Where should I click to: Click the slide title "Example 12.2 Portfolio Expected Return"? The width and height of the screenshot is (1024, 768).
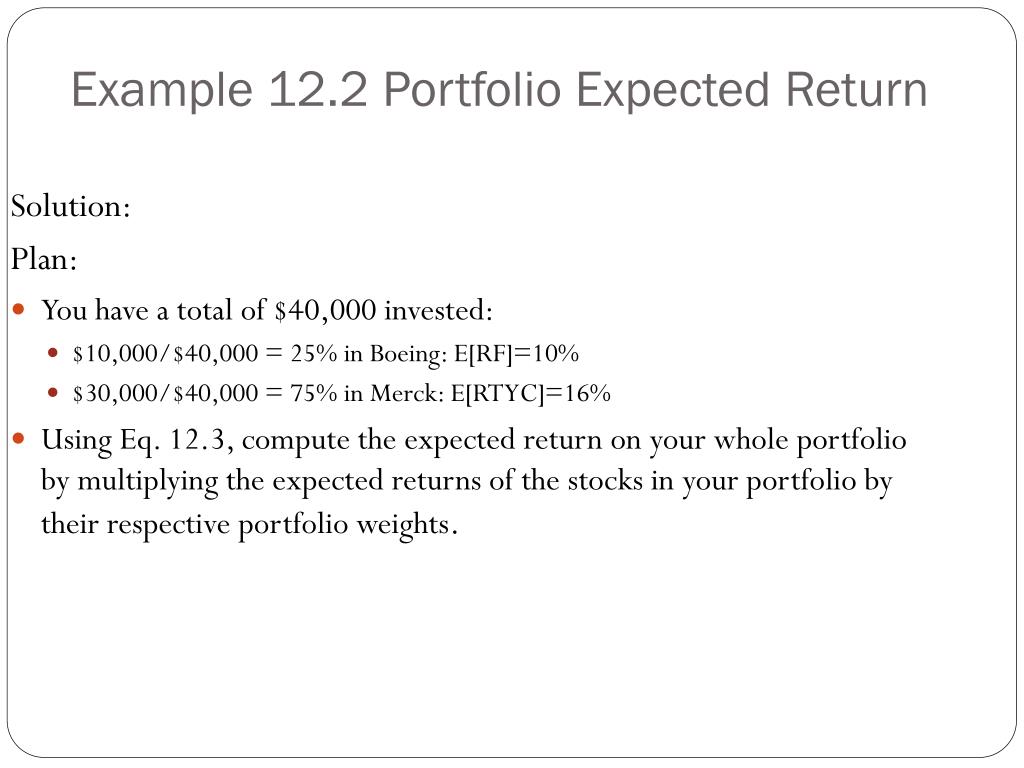point(499,90)
